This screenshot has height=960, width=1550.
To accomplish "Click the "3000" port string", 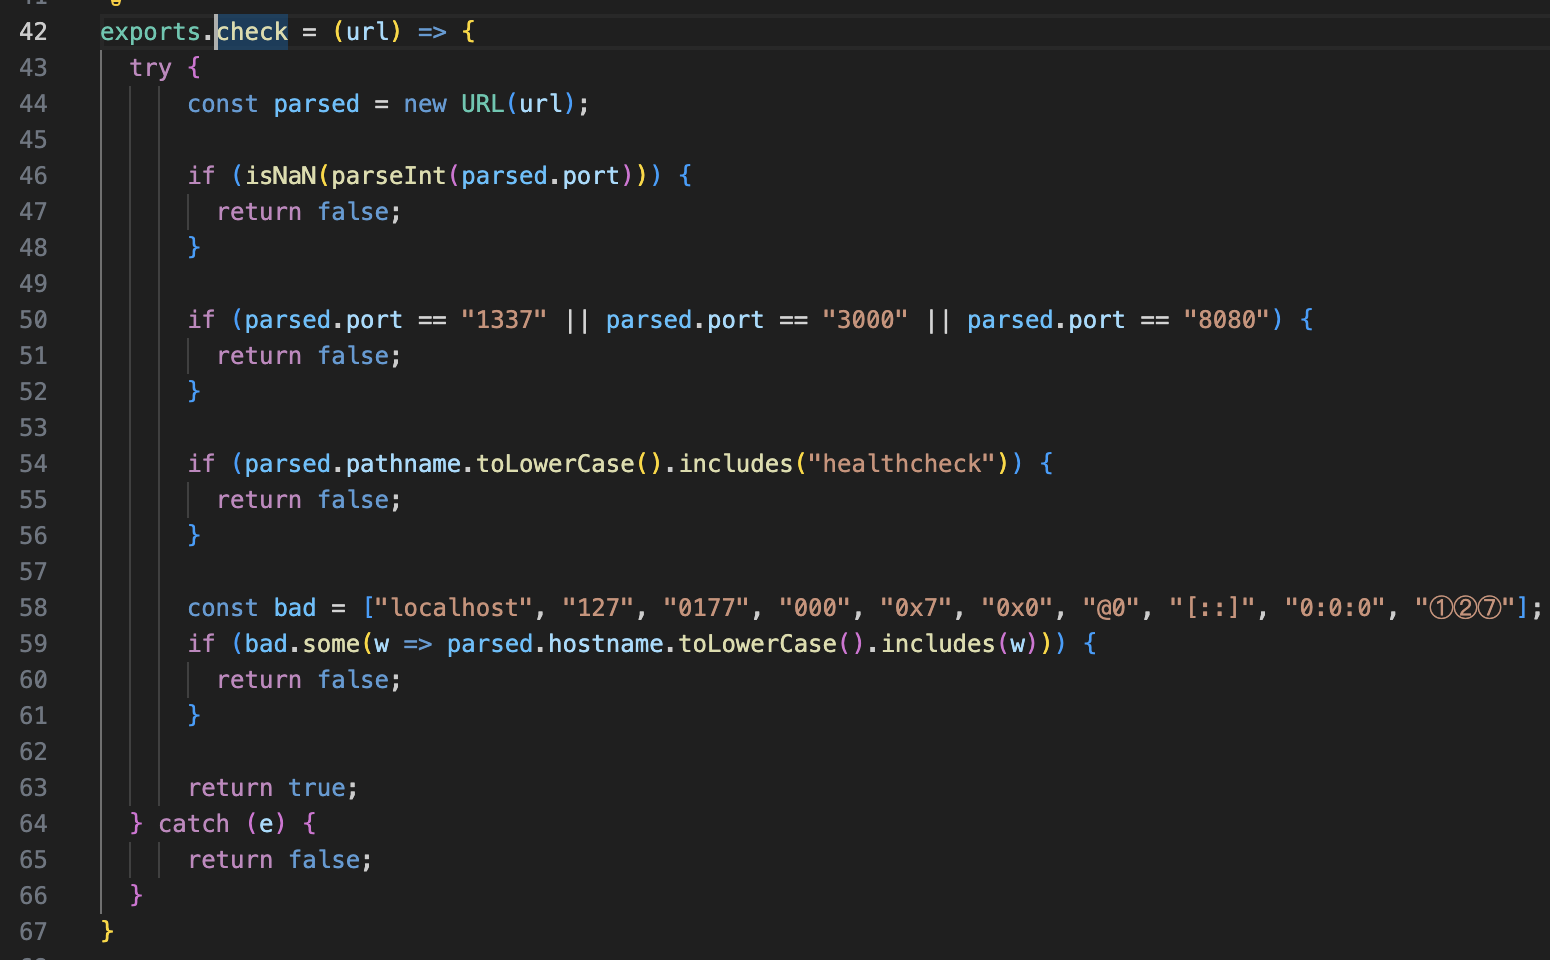I will [x=864, y=320].
